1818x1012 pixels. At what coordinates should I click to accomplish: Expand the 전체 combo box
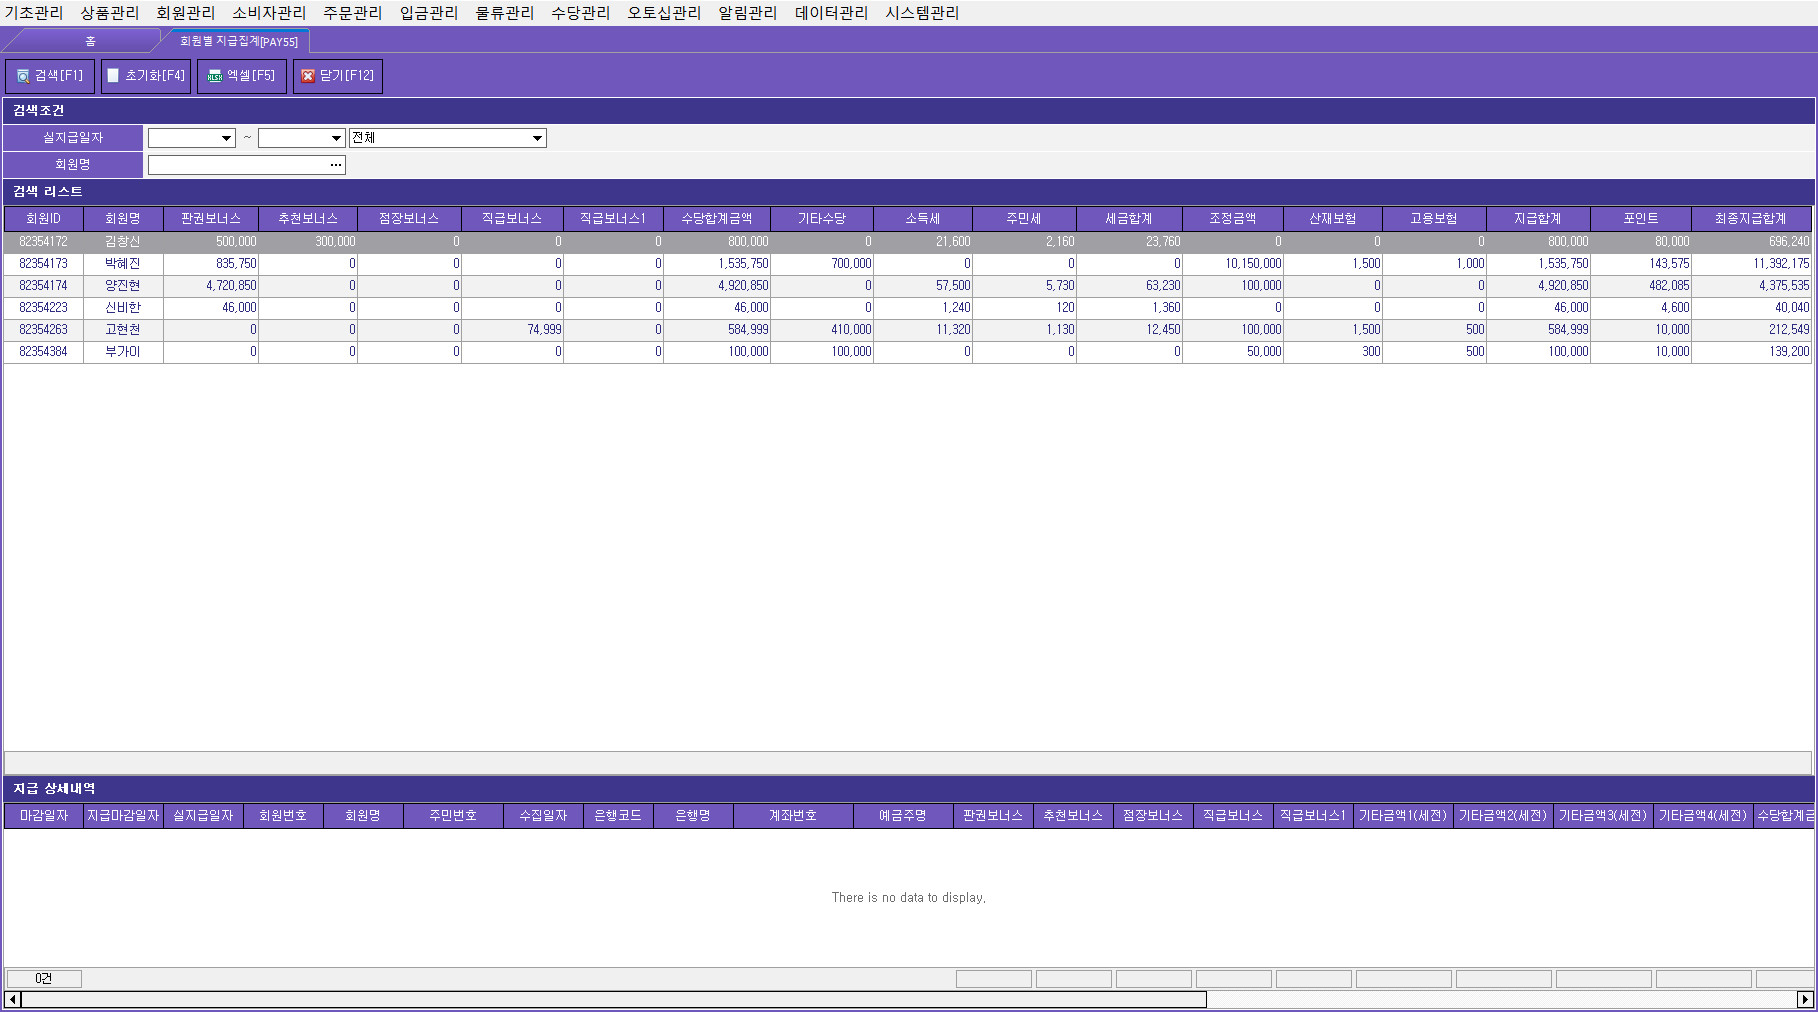(x=538, y=138)
